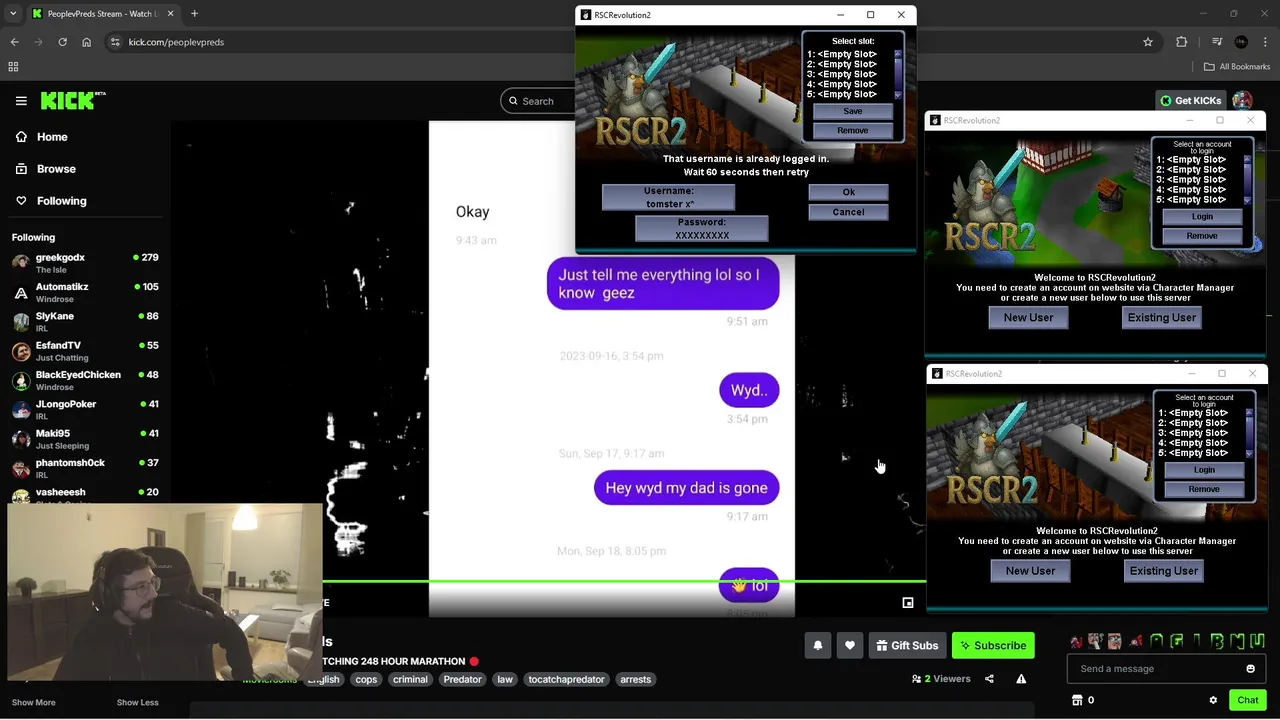Open All Bookmarks folder

(1237, 67)
